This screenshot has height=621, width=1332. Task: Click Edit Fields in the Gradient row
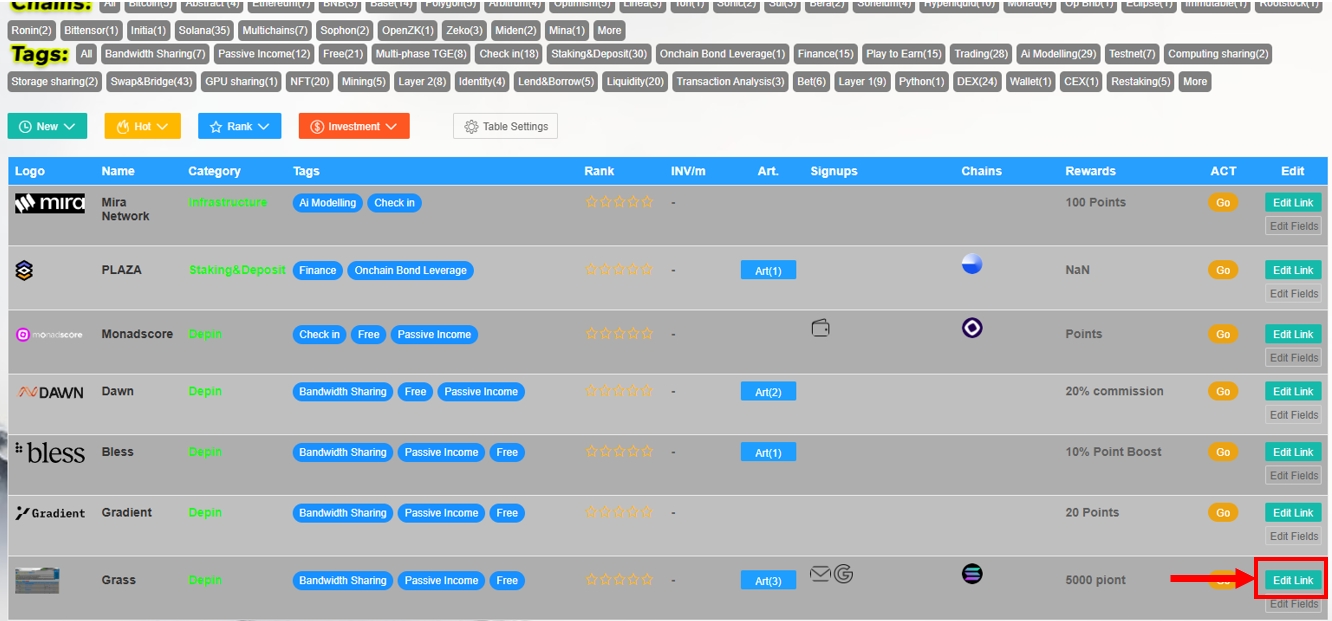(1293, 536)
